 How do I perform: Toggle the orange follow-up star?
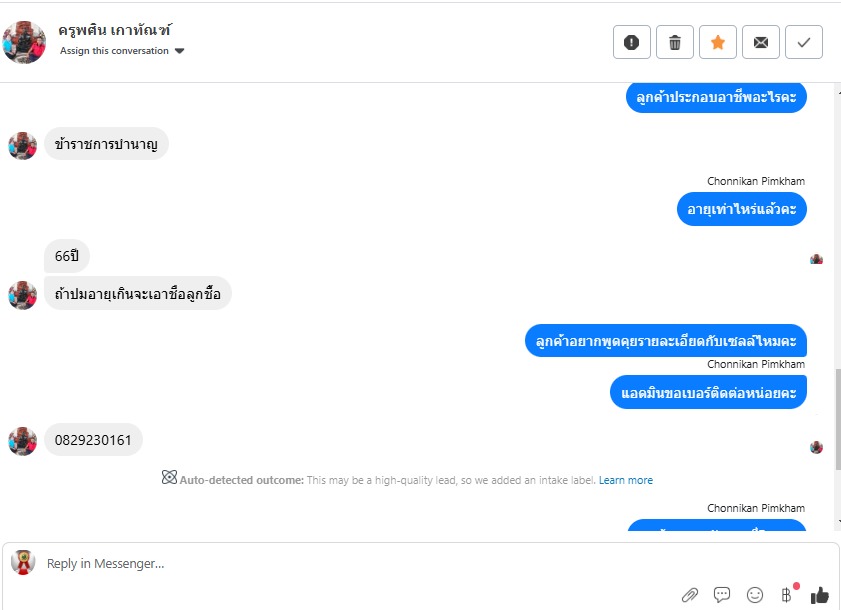point(718,42)
